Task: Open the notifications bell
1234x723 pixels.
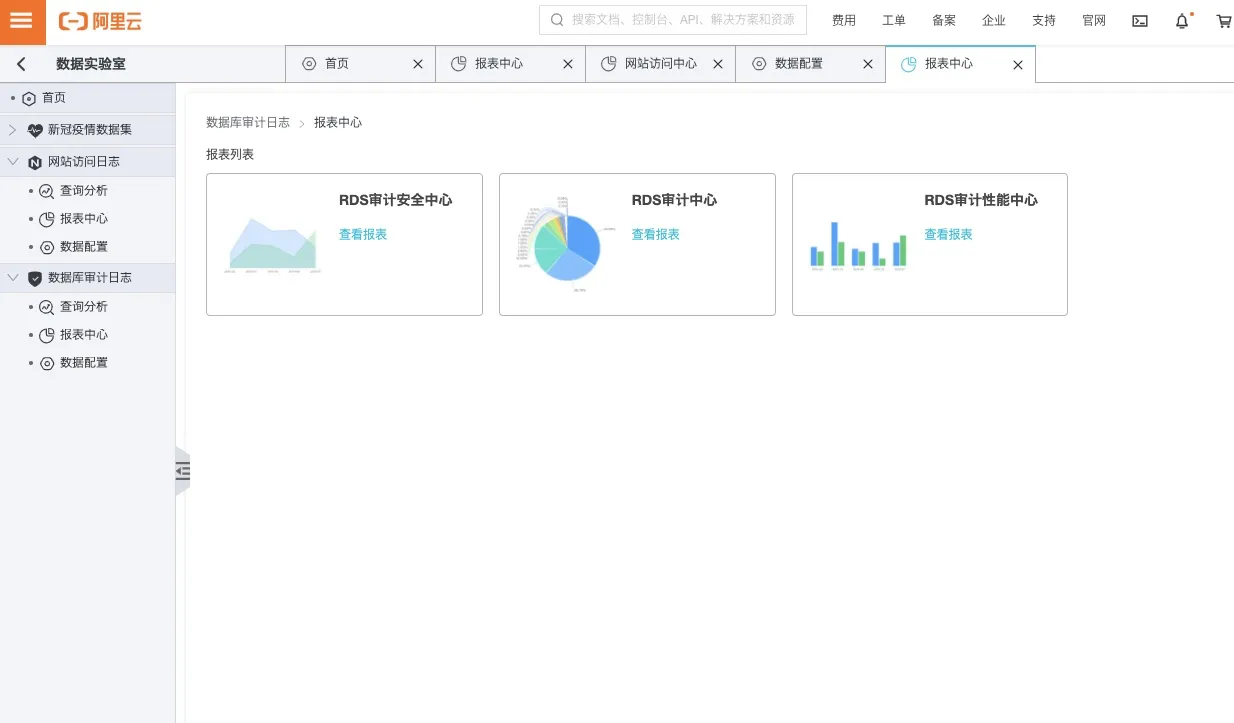Action: point(1182,20)
